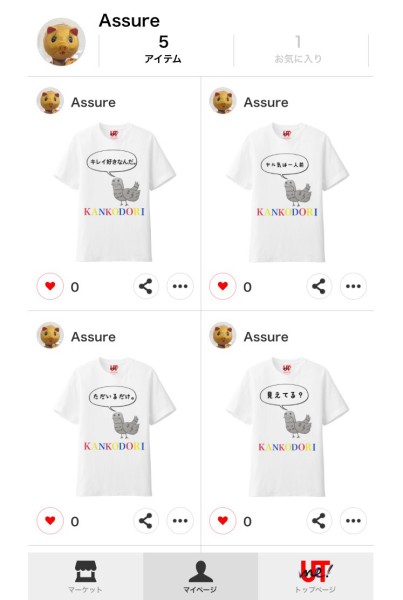The image size is (403, 600).
Task: Open more options for ヤル気は一人前 shirt
Action: click(353, 286)
